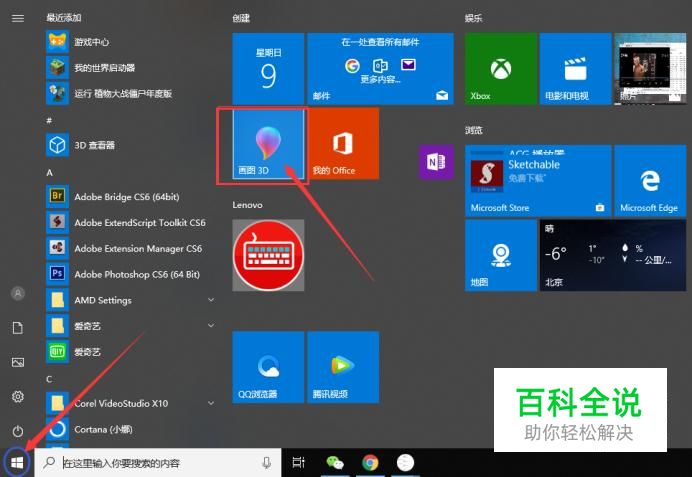This screenshot has height=477, width=692.
Task: Run 植物大战僵尸年度版 from the app list
Action: pyautogui.click(x=130, y=94)
